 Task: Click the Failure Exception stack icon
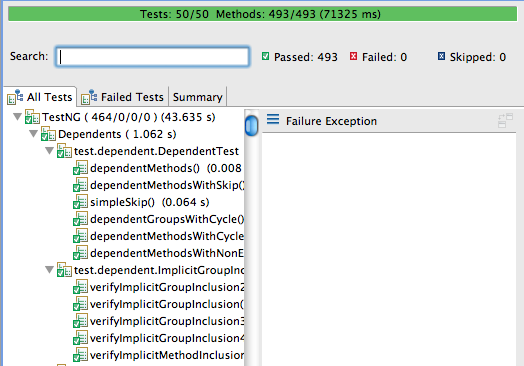click(x=273, y=119)
